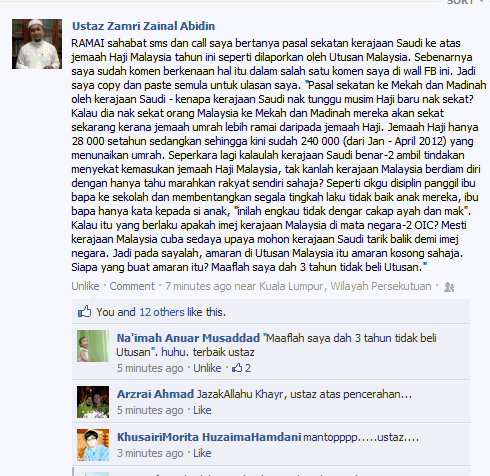
Task: Open KhusairiMorita HuzaimaHamdani's avatar
Action: pyautogui.click(x=93, y=445)
